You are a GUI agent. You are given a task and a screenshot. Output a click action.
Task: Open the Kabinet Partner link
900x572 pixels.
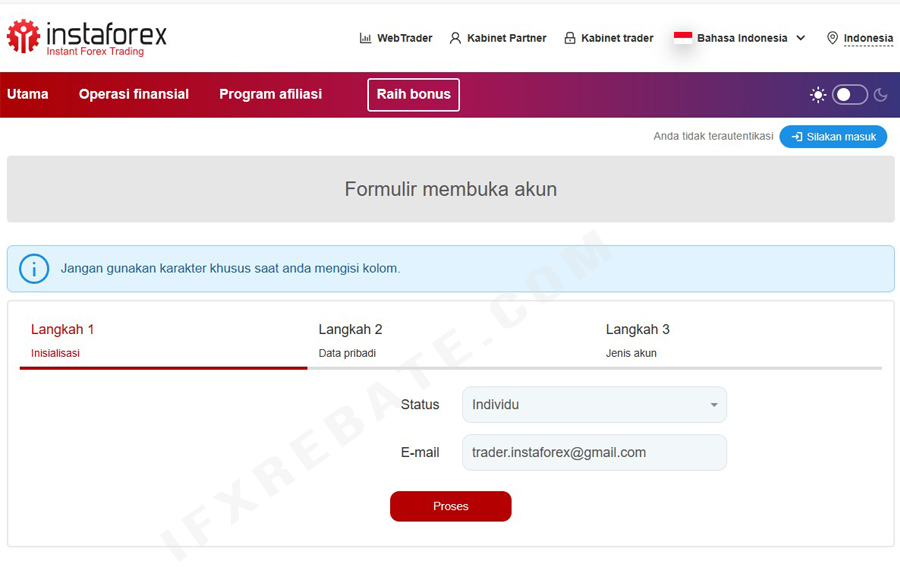click(506, 38)
